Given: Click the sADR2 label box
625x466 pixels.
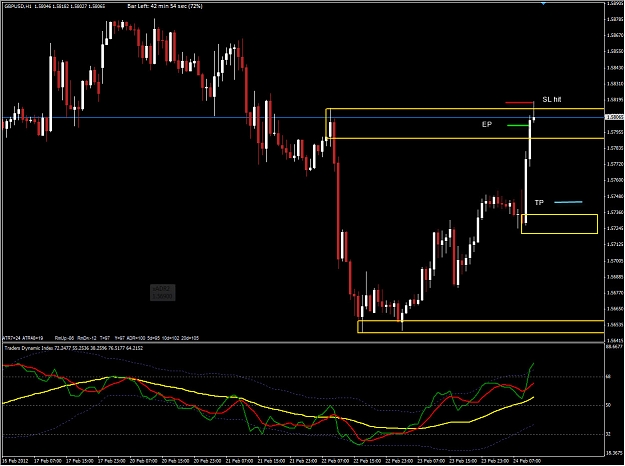Looking at the screenshot, I should [x=163, y=293].
